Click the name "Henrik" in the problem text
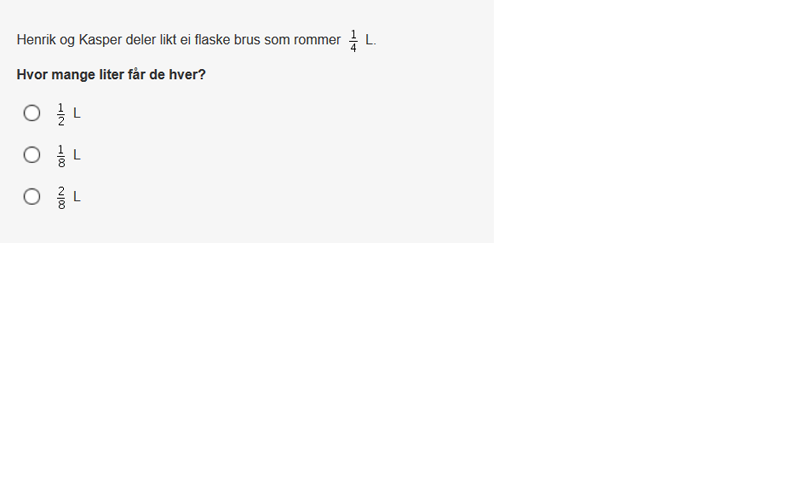809x500 pixels. click(37, 41)
